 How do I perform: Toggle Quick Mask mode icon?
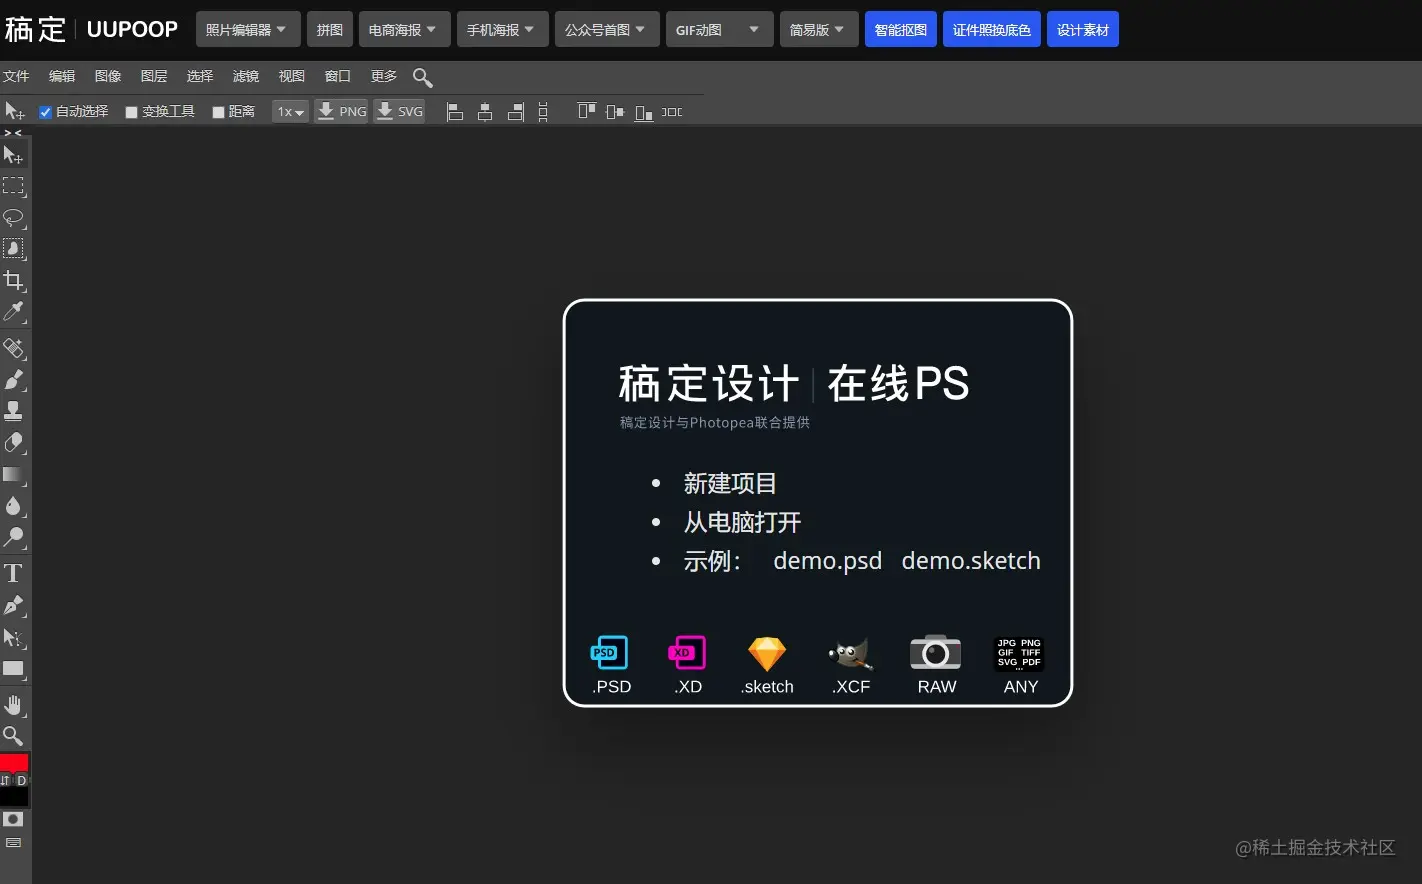[x=13, y=819]
